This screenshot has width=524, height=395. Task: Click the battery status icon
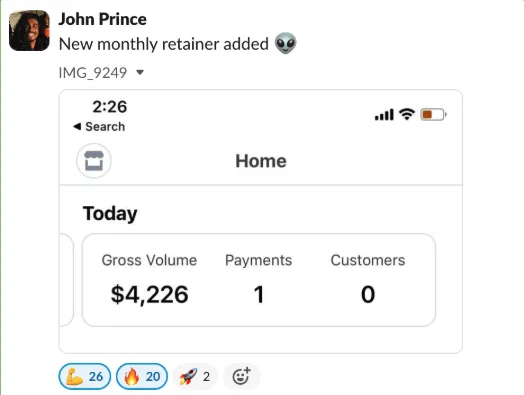433,115
